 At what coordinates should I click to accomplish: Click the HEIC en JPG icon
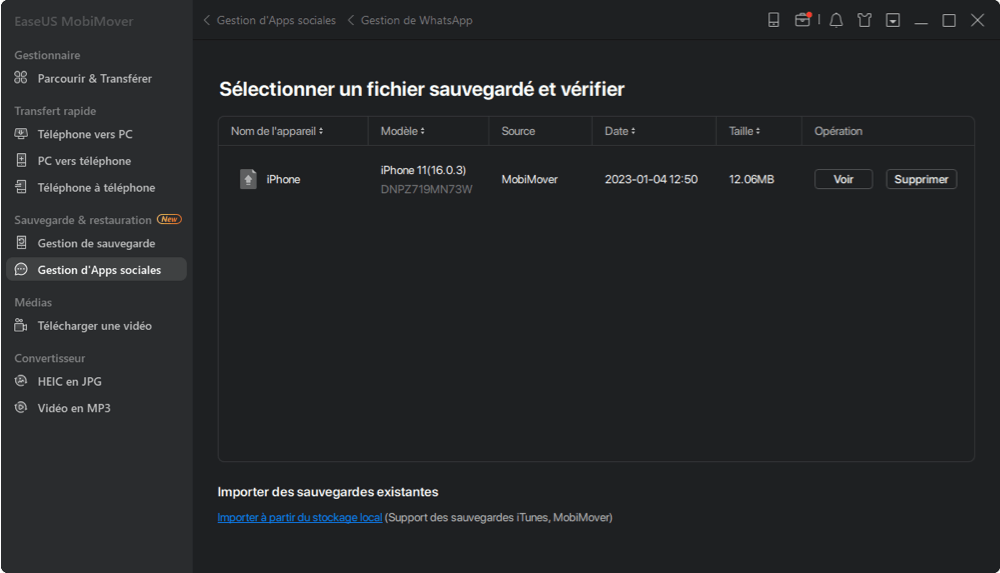tap(21, 381)
